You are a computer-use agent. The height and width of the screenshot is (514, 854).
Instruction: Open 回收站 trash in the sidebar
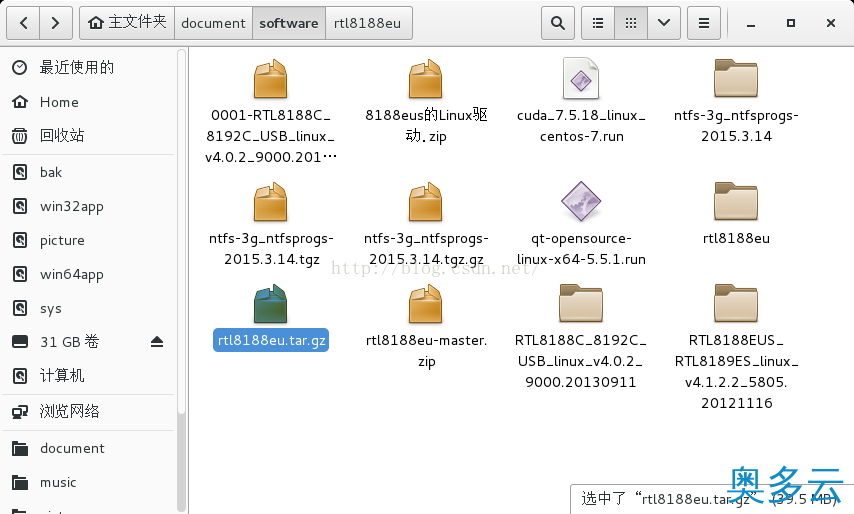tap(88, 136)
